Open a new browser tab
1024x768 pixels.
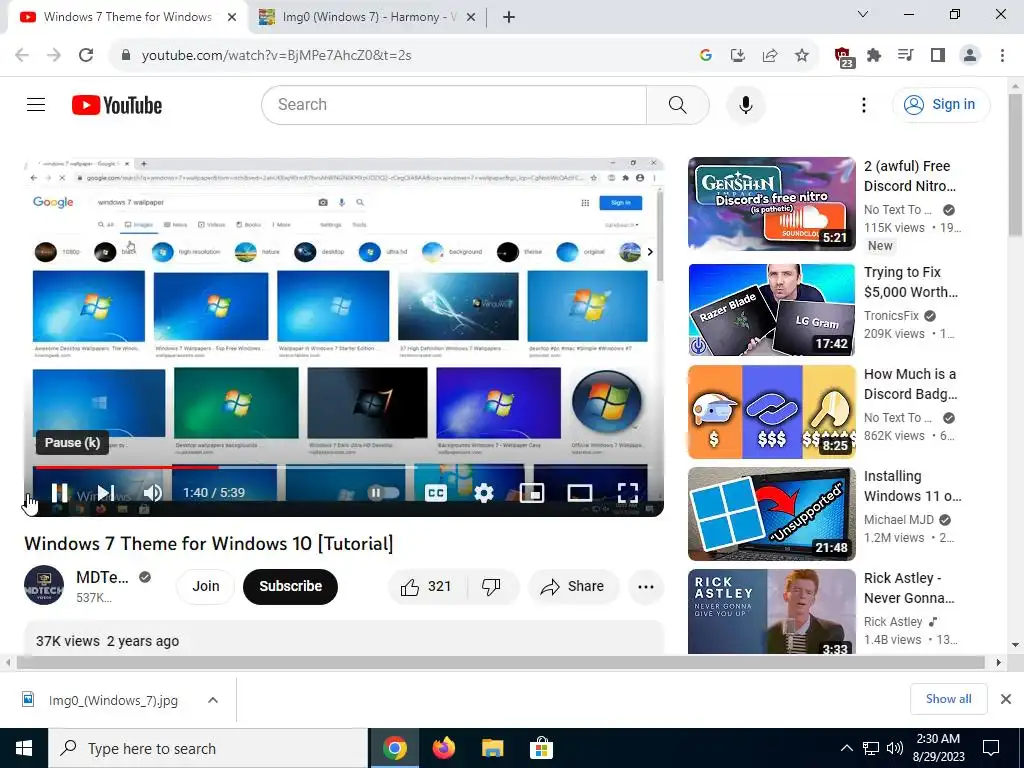[509, 17]
